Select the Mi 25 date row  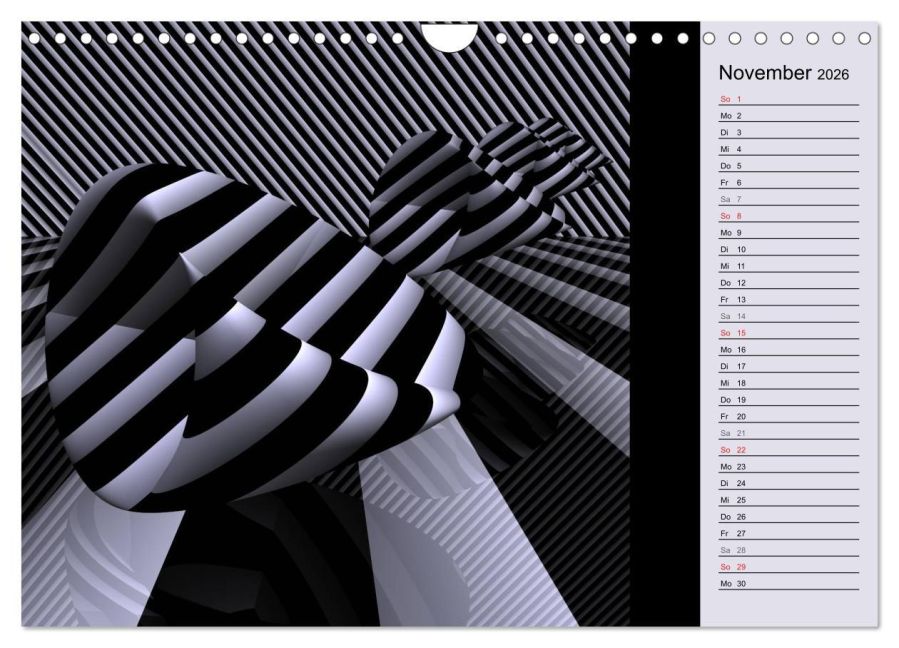[789, 500]
